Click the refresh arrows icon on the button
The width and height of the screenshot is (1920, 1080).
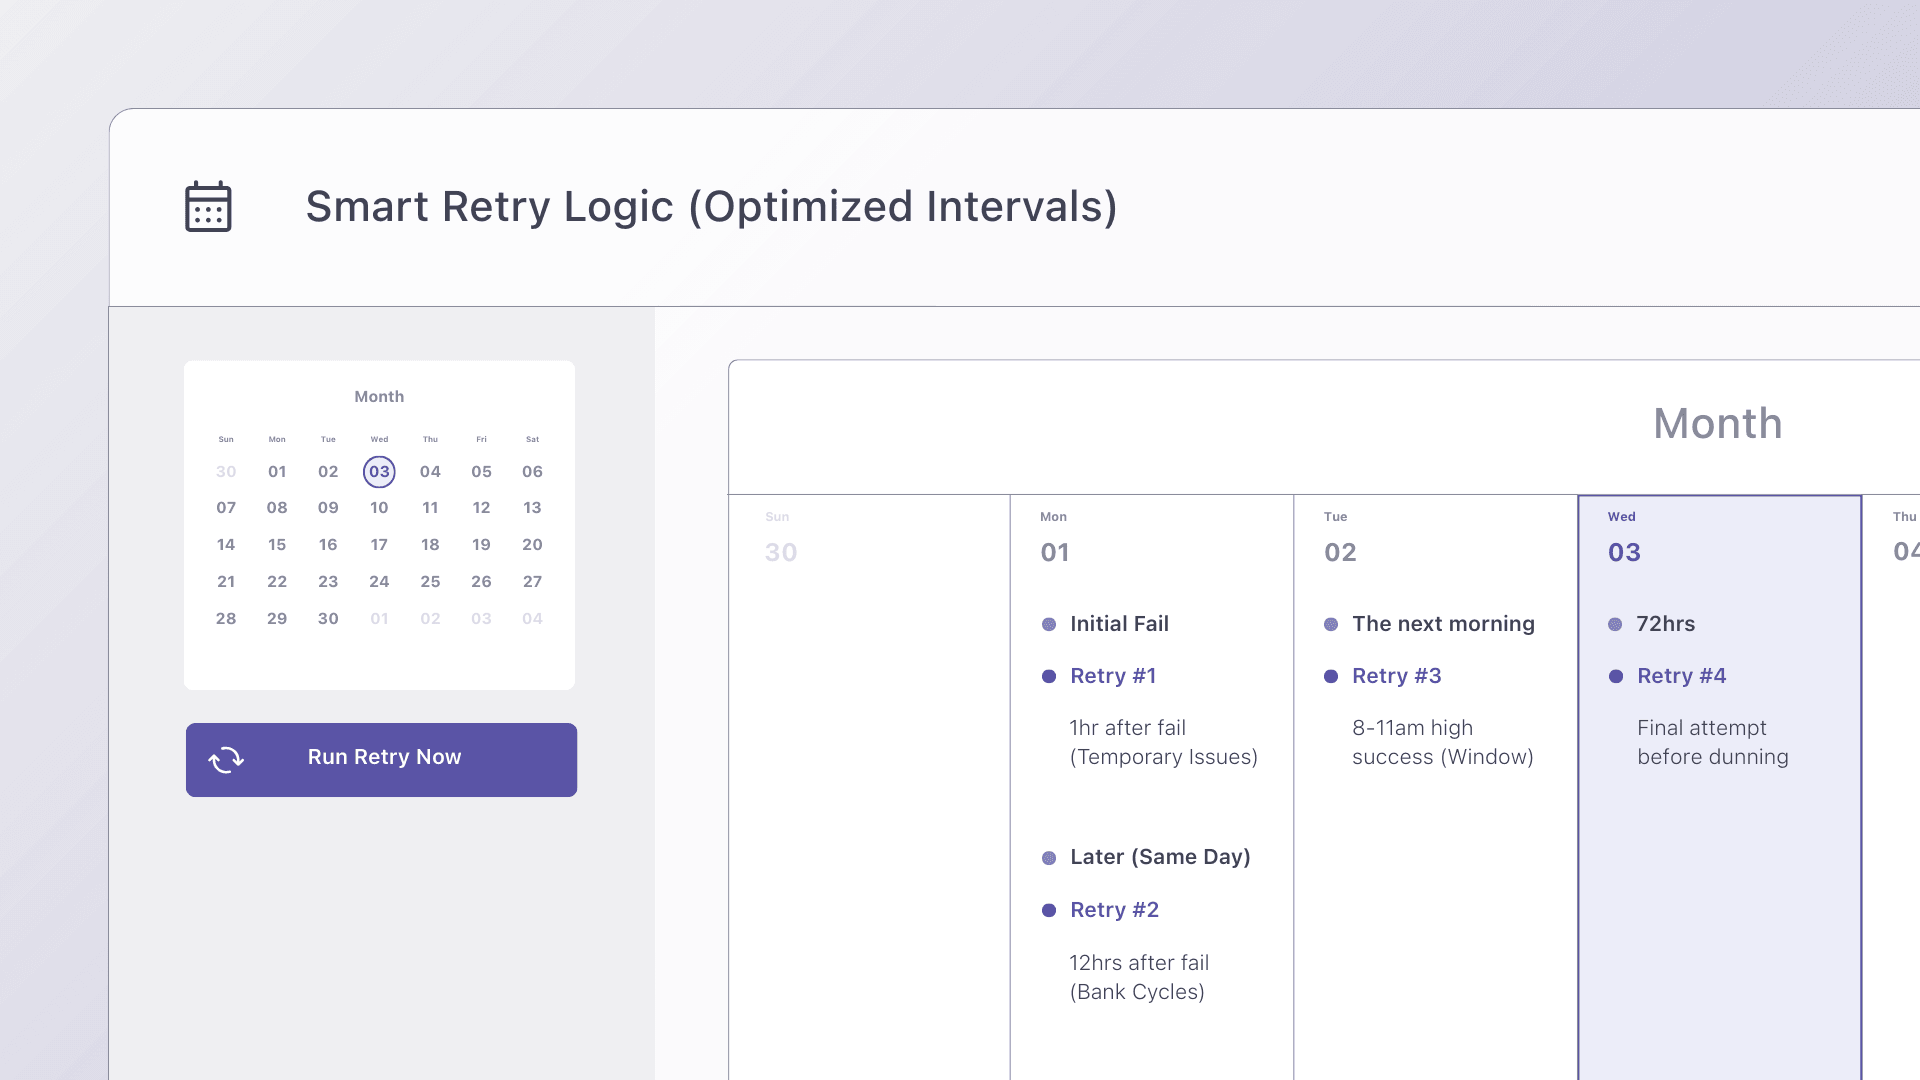point(226,760)
